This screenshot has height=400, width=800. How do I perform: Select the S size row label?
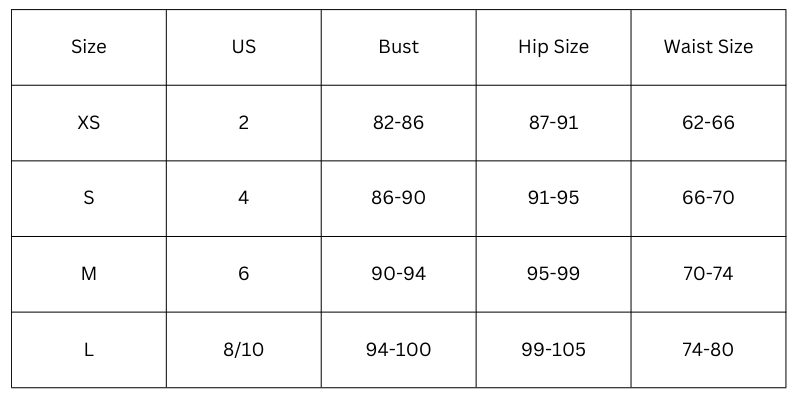coord(89,198)
